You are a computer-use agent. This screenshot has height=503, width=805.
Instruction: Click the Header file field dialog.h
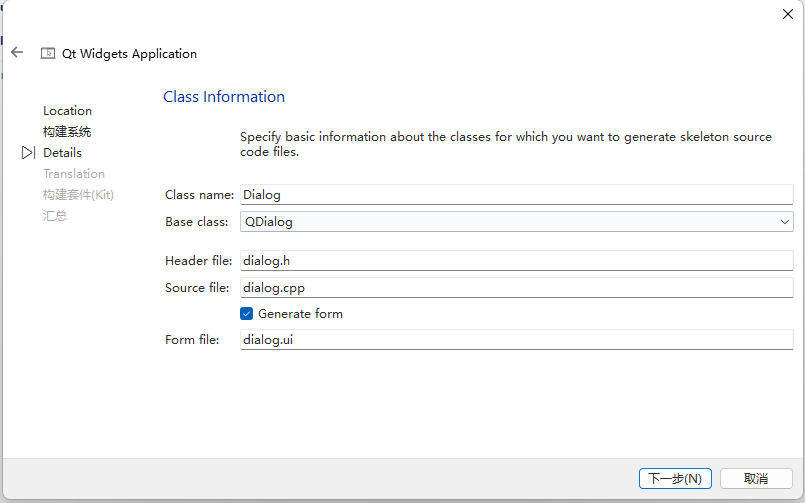click(516, 261)
